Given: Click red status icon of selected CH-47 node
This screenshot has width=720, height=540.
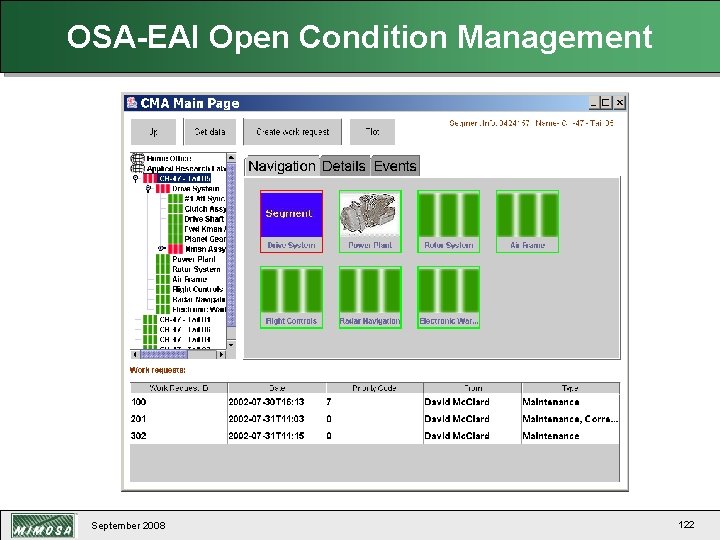Looking at the screenshot, I should 150,179.
